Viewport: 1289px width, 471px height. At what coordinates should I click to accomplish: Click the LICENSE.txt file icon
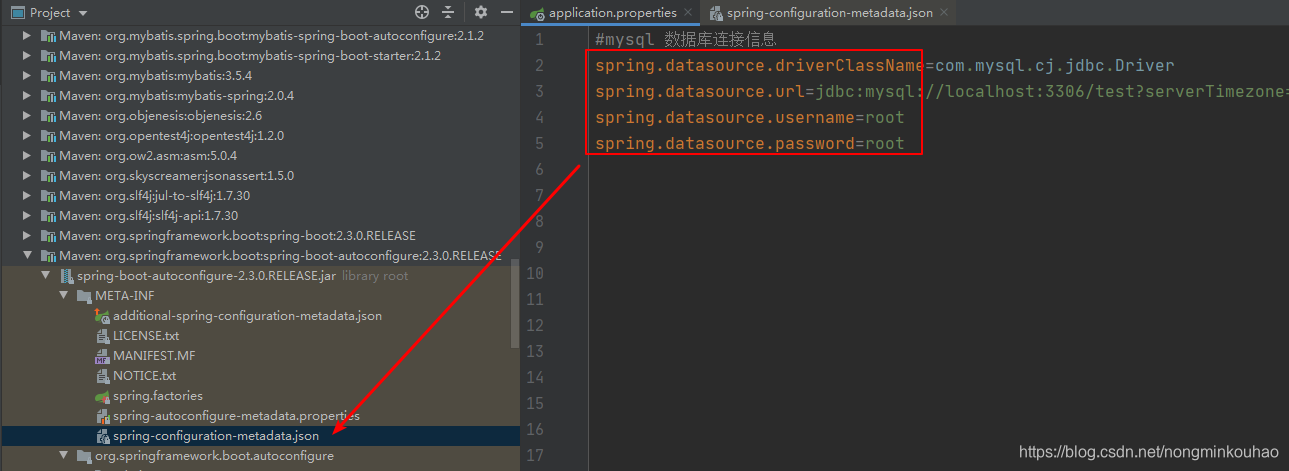pyautogui.click(x=102, y=335)
